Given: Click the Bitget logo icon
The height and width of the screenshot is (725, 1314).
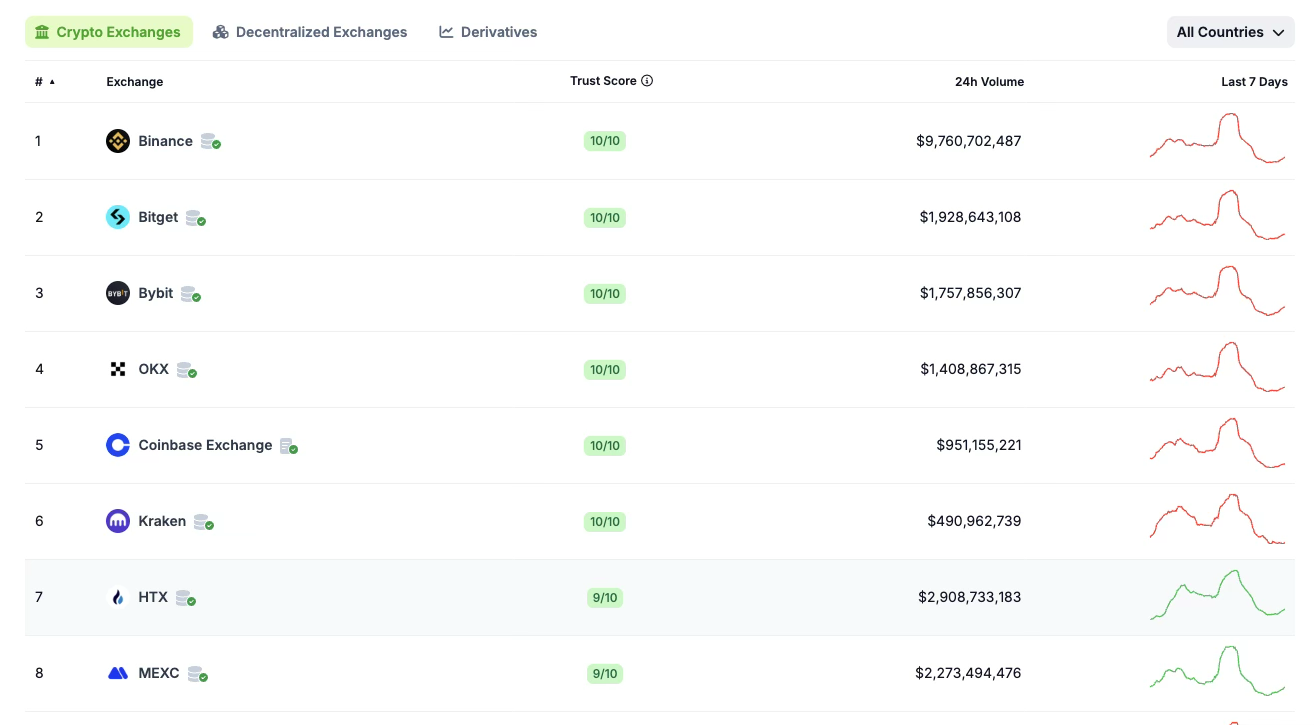Looking at the screenshot, I should 118,217.
